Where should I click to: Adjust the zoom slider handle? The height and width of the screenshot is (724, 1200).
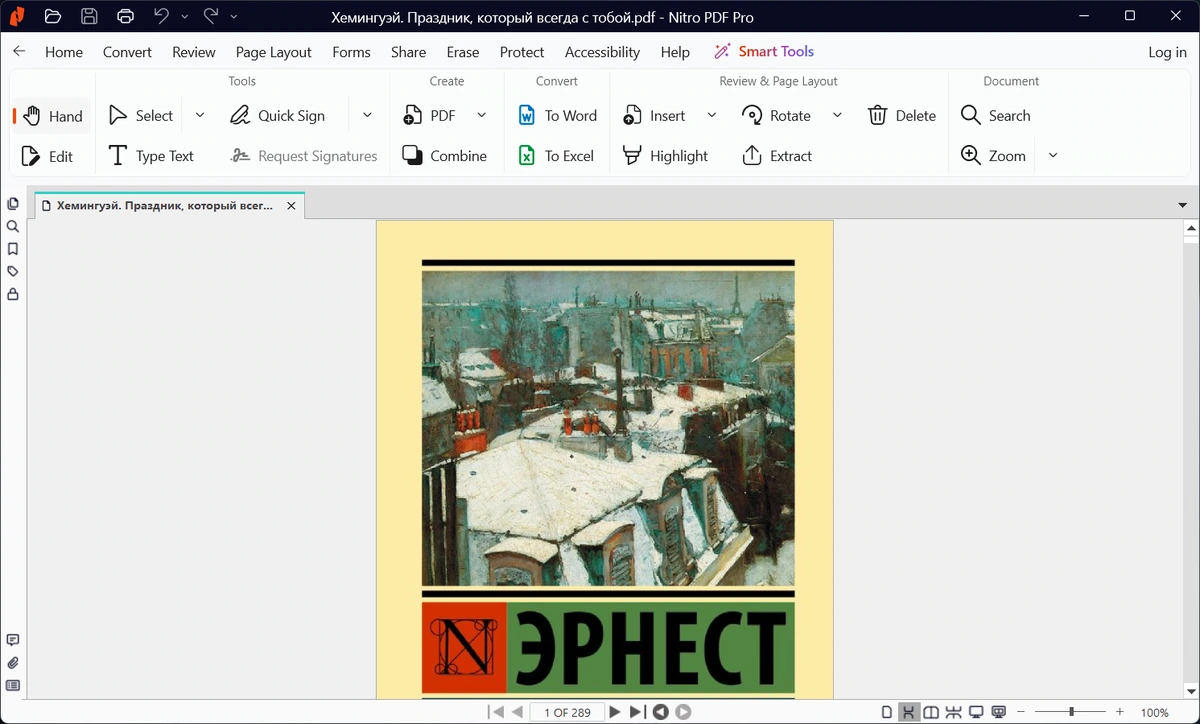[x=1071, y=712]
